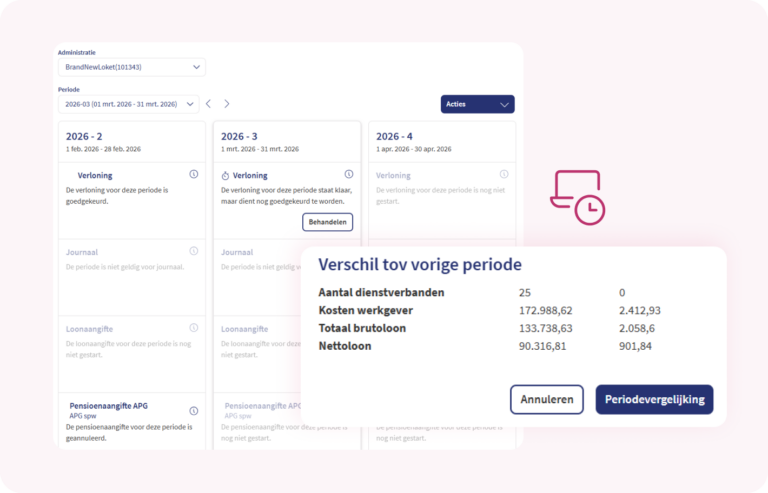The height and width of the screenshot is (493, 768).
Task: Click the Periodevergelijking button
Action: pos(654,399)
